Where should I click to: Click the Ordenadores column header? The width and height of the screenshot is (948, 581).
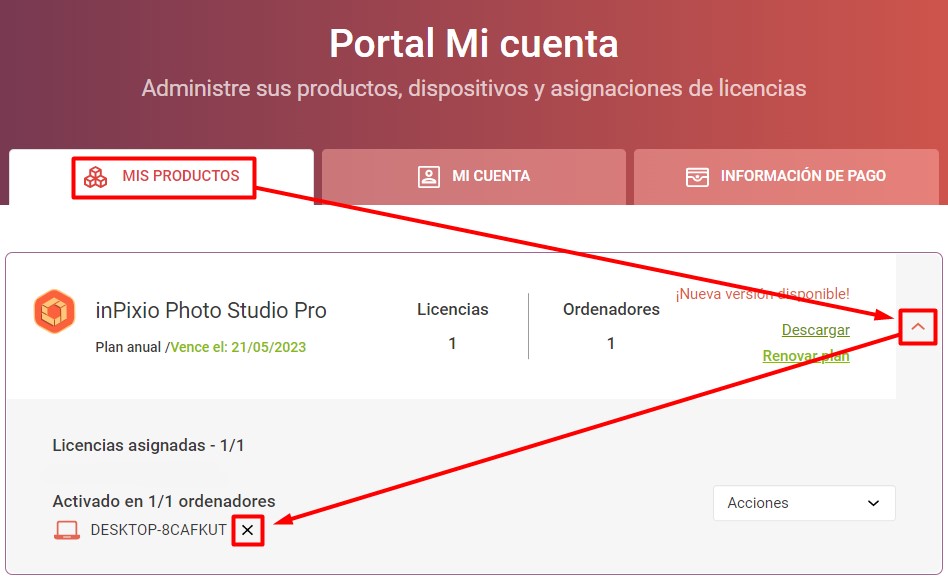click(x=611, y=309)
